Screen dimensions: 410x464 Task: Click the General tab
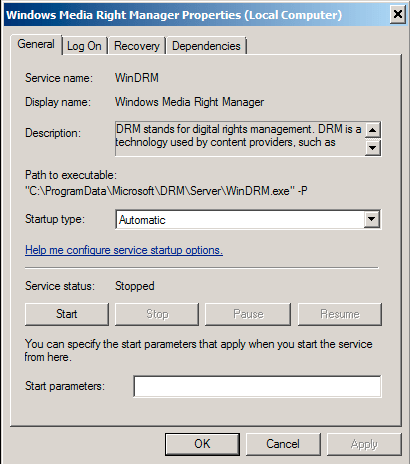click(36, 44)
